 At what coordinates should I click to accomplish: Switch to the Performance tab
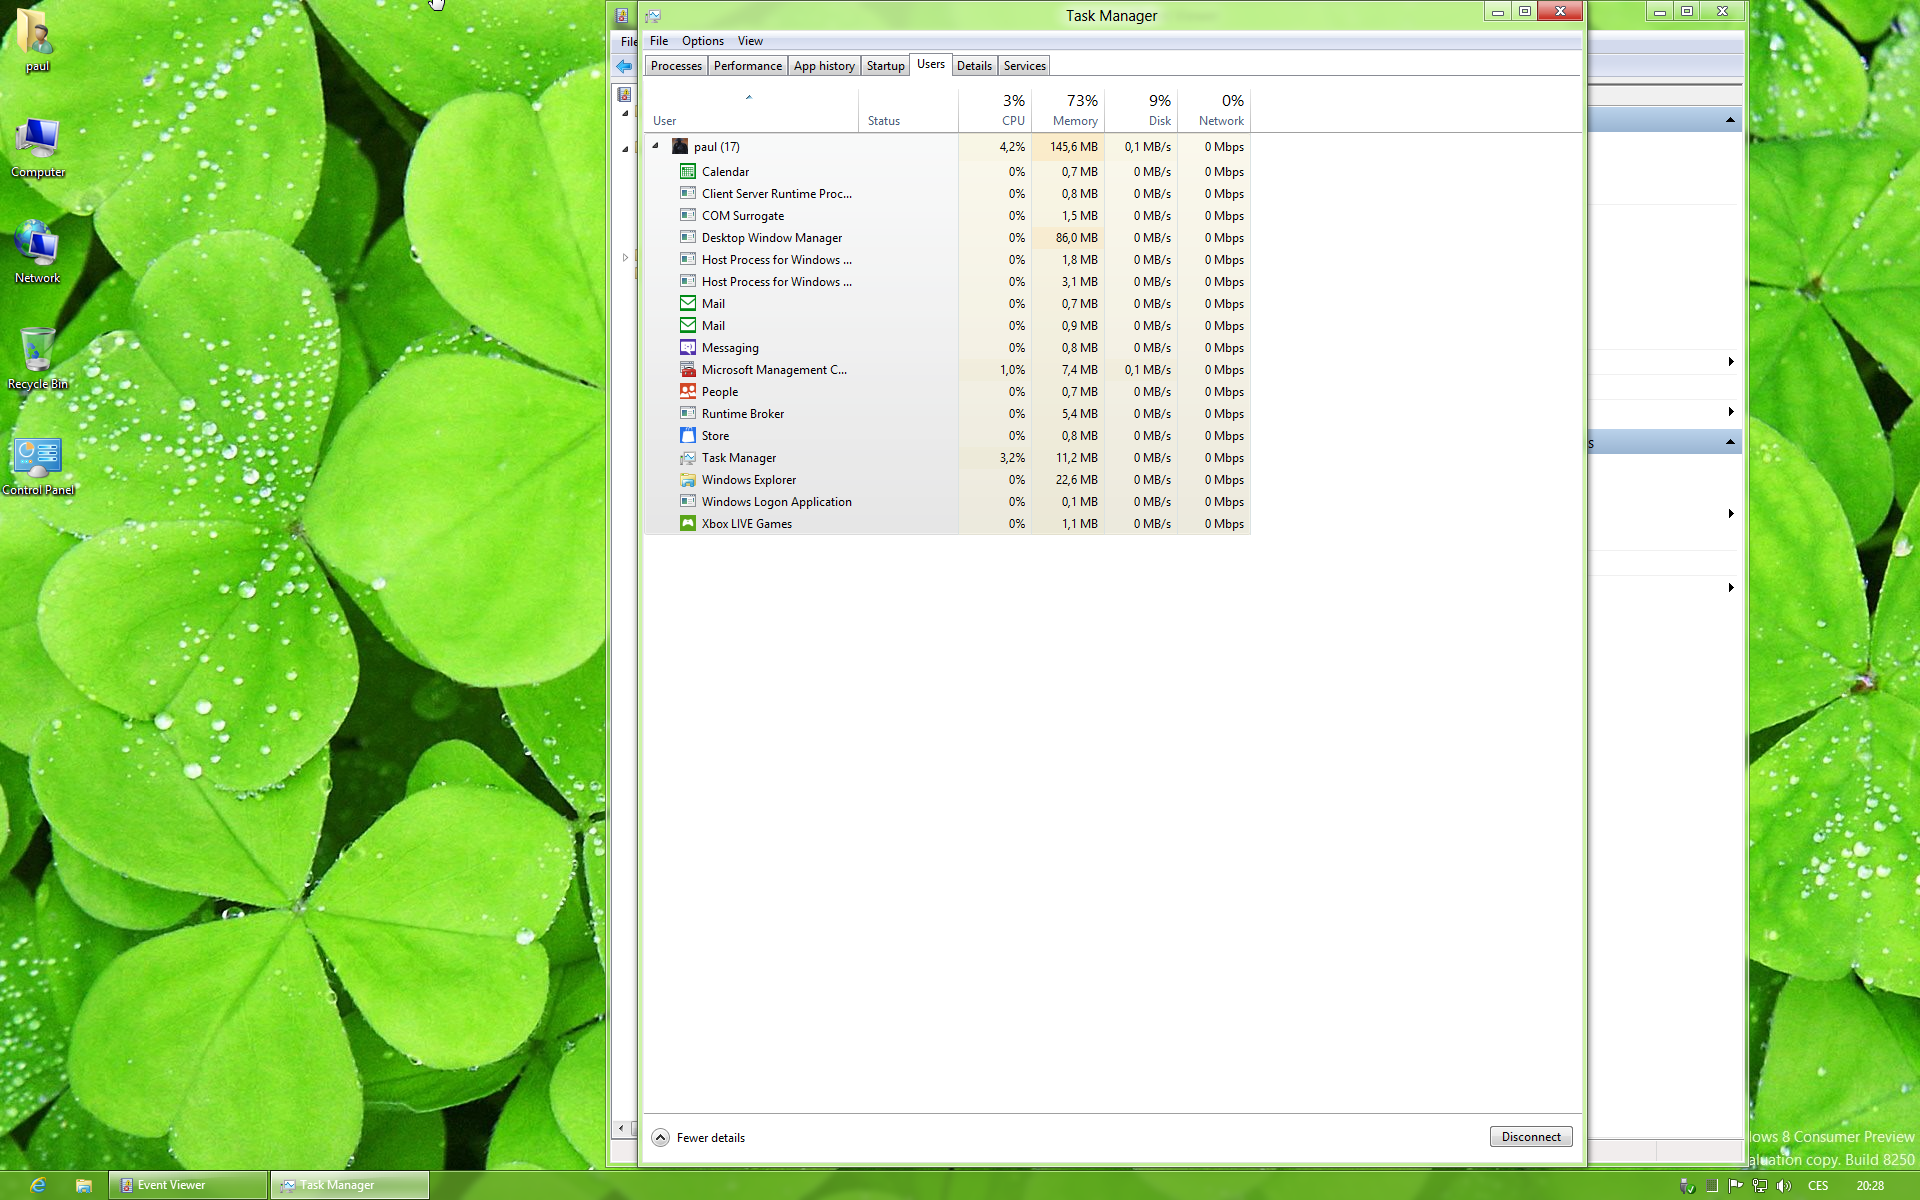[x=748, y=66]
